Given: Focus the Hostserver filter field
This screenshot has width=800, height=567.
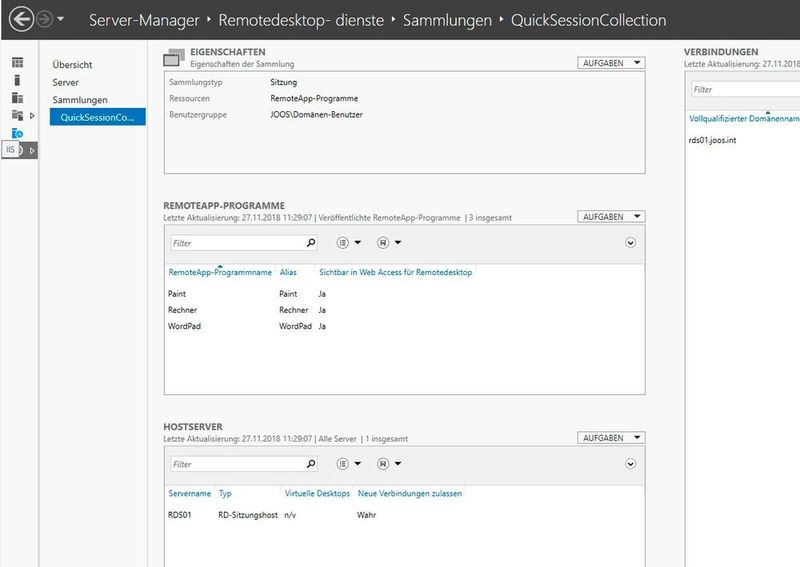Looking at the screenshot, I should coord(237,464).
